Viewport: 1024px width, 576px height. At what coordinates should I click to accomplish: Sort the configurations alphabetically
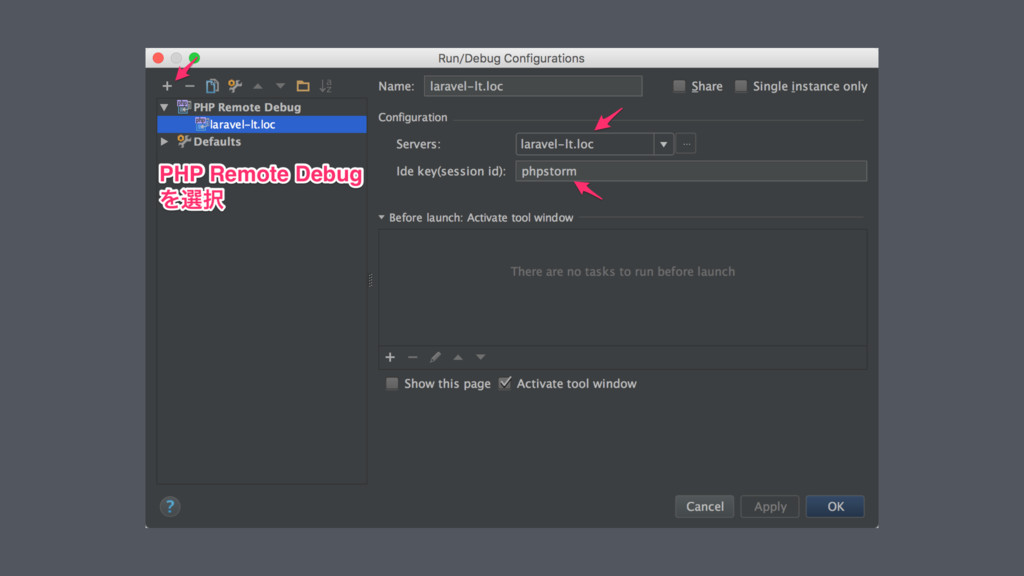[x=326, y=86]
